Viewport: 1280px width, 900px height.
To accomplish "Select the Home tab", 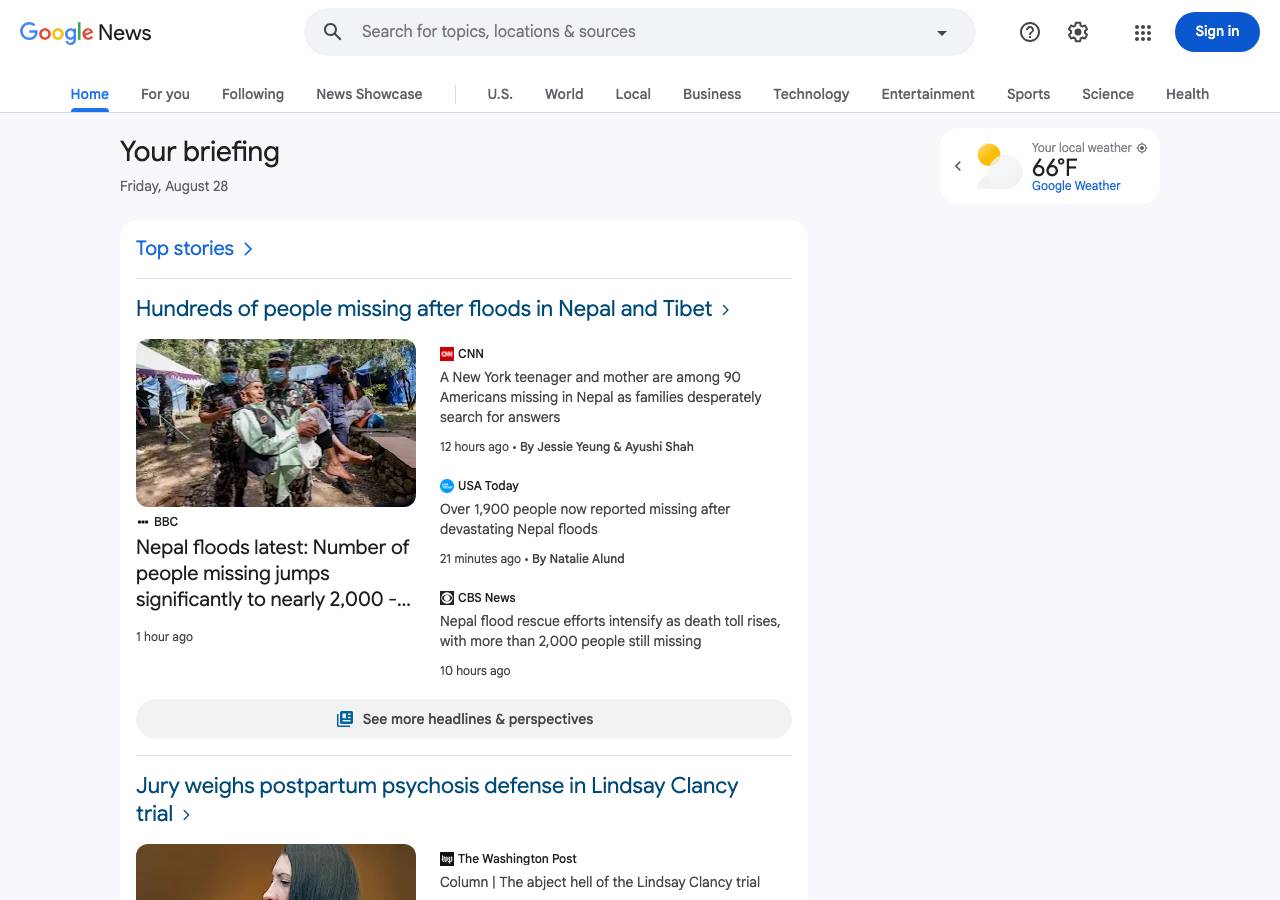I will pyautogui.click(x=90, y=94).
